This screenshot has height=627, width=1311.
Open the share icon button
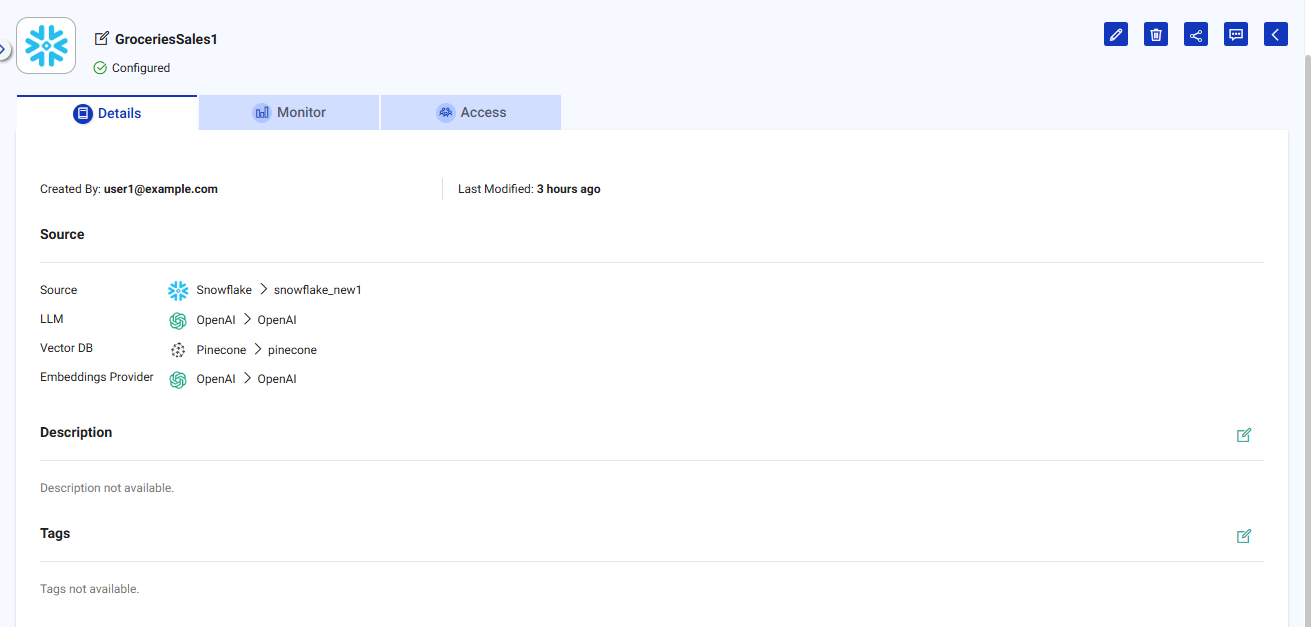pos(1196,35)
